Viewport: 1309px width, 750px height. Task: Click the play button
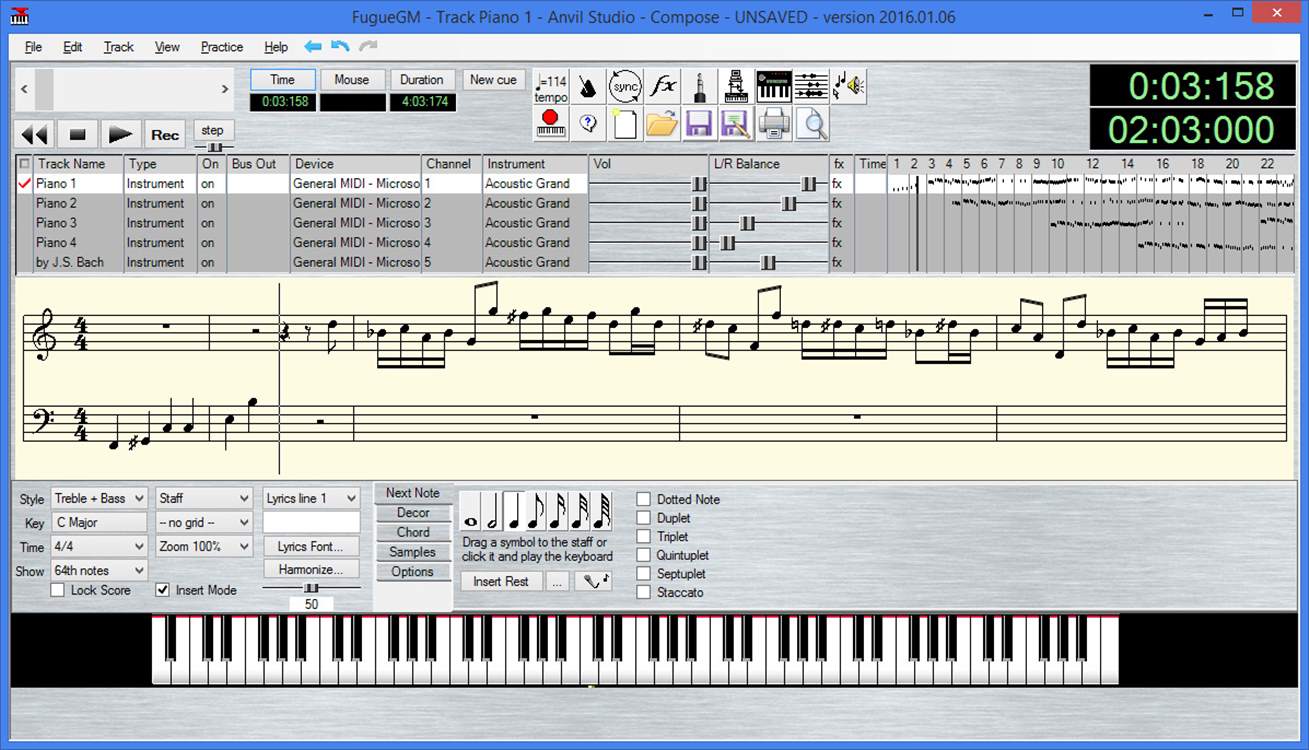pos(121,135)
